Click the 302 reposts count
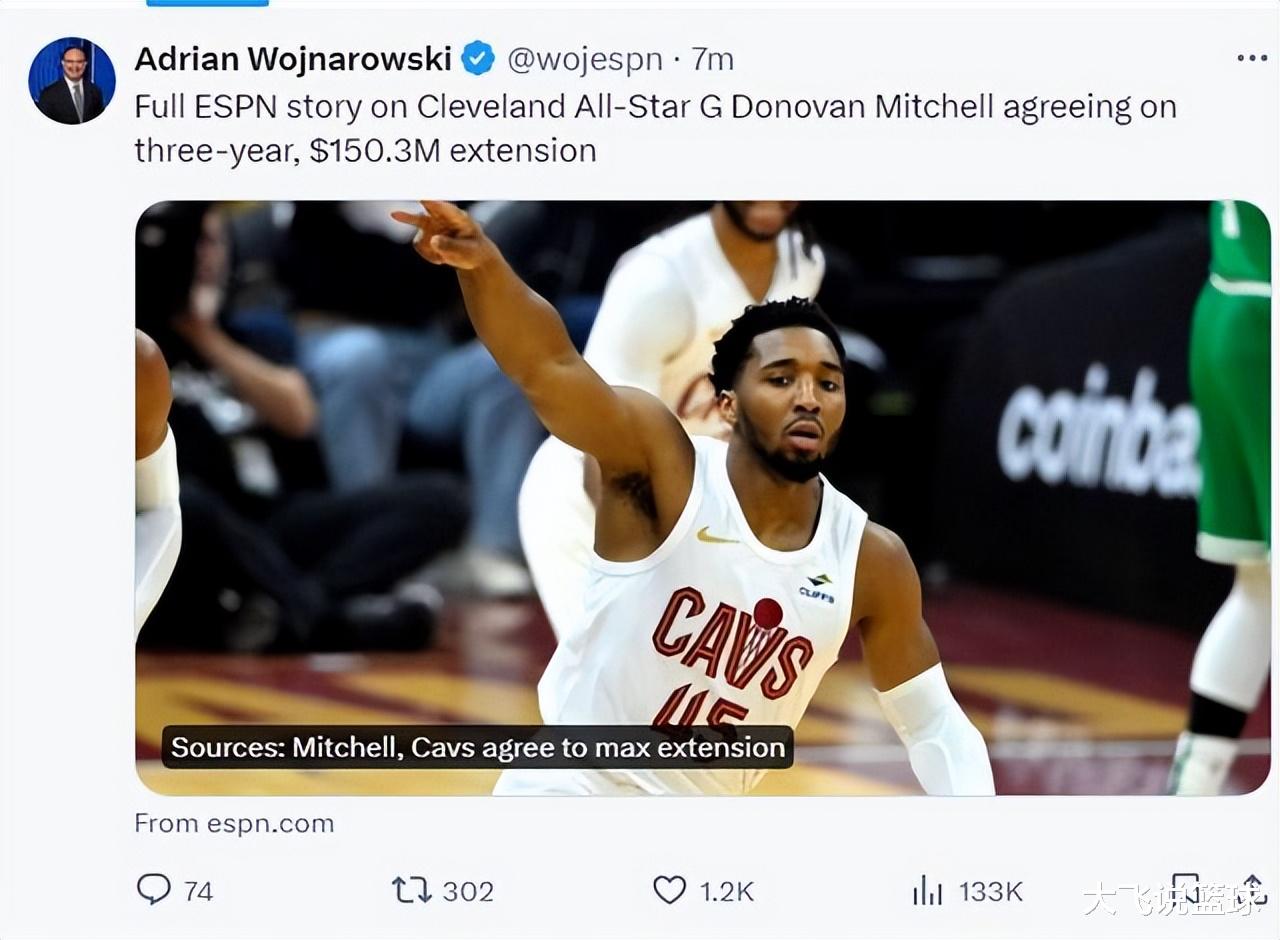 coord(468,891)
